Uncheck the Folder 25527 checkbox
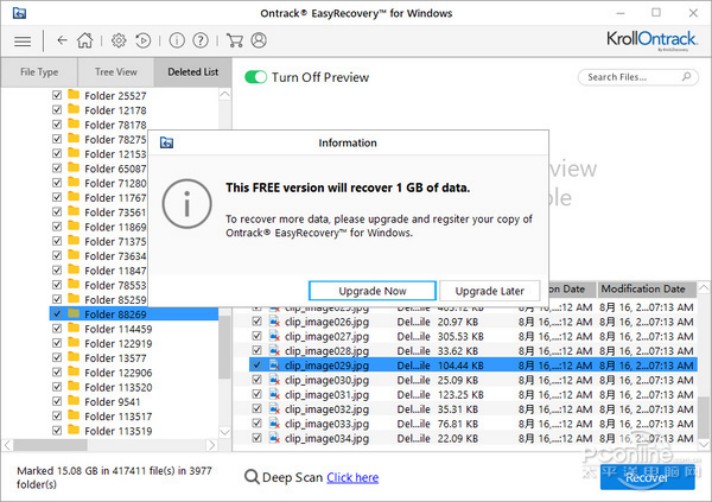Screen dimensions: 712x502 57,95
